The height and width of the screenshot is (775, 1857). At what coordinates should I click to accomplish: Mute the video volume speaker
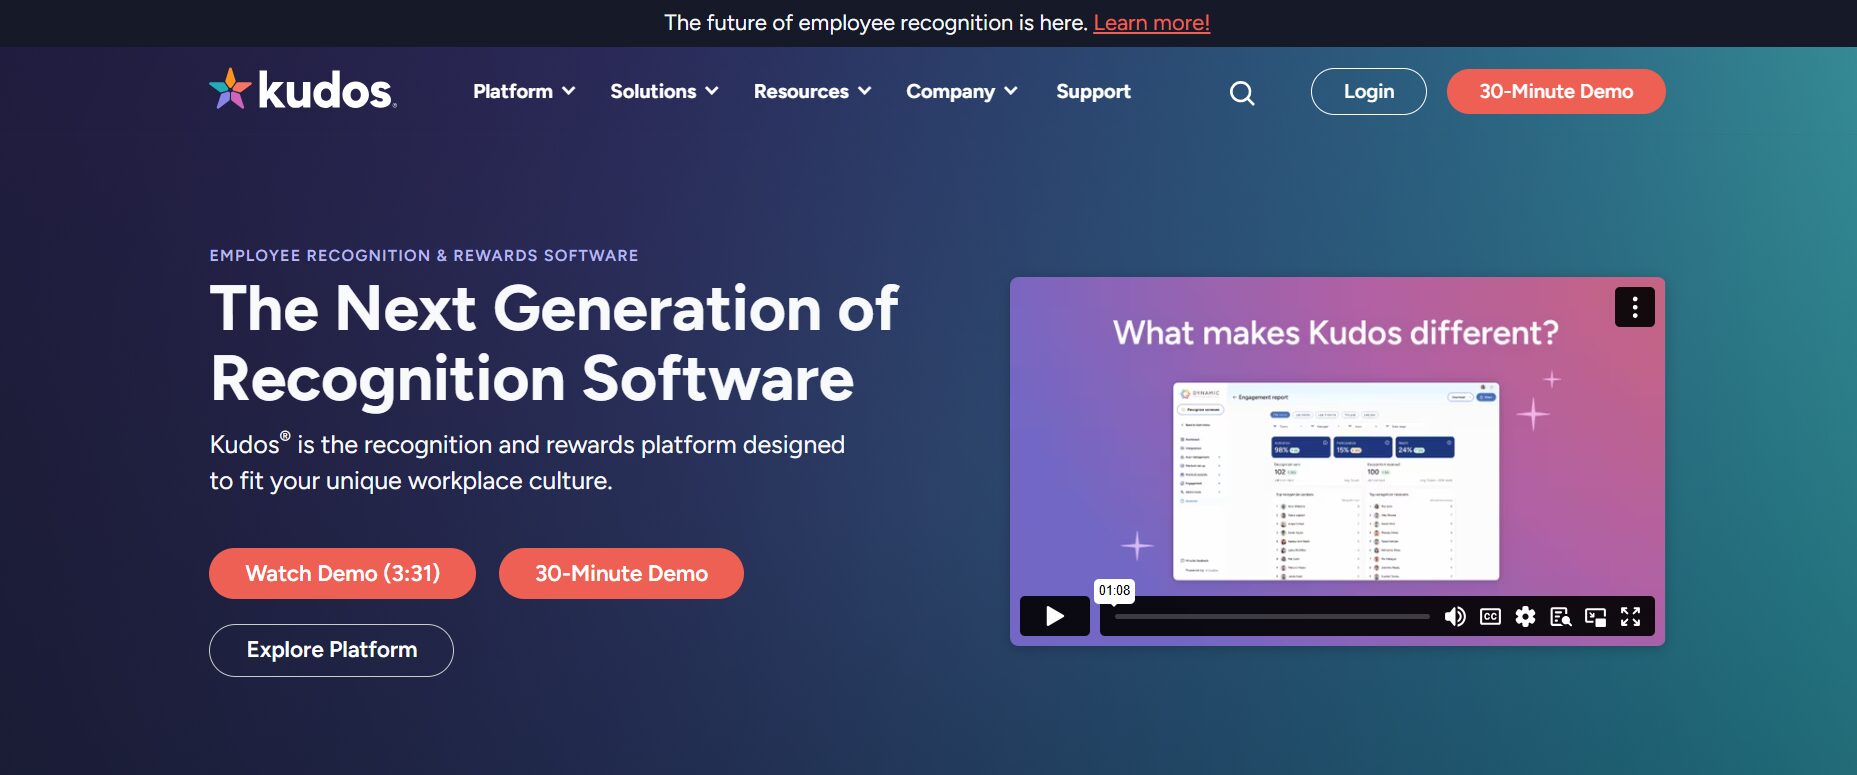click(1455, 617)
